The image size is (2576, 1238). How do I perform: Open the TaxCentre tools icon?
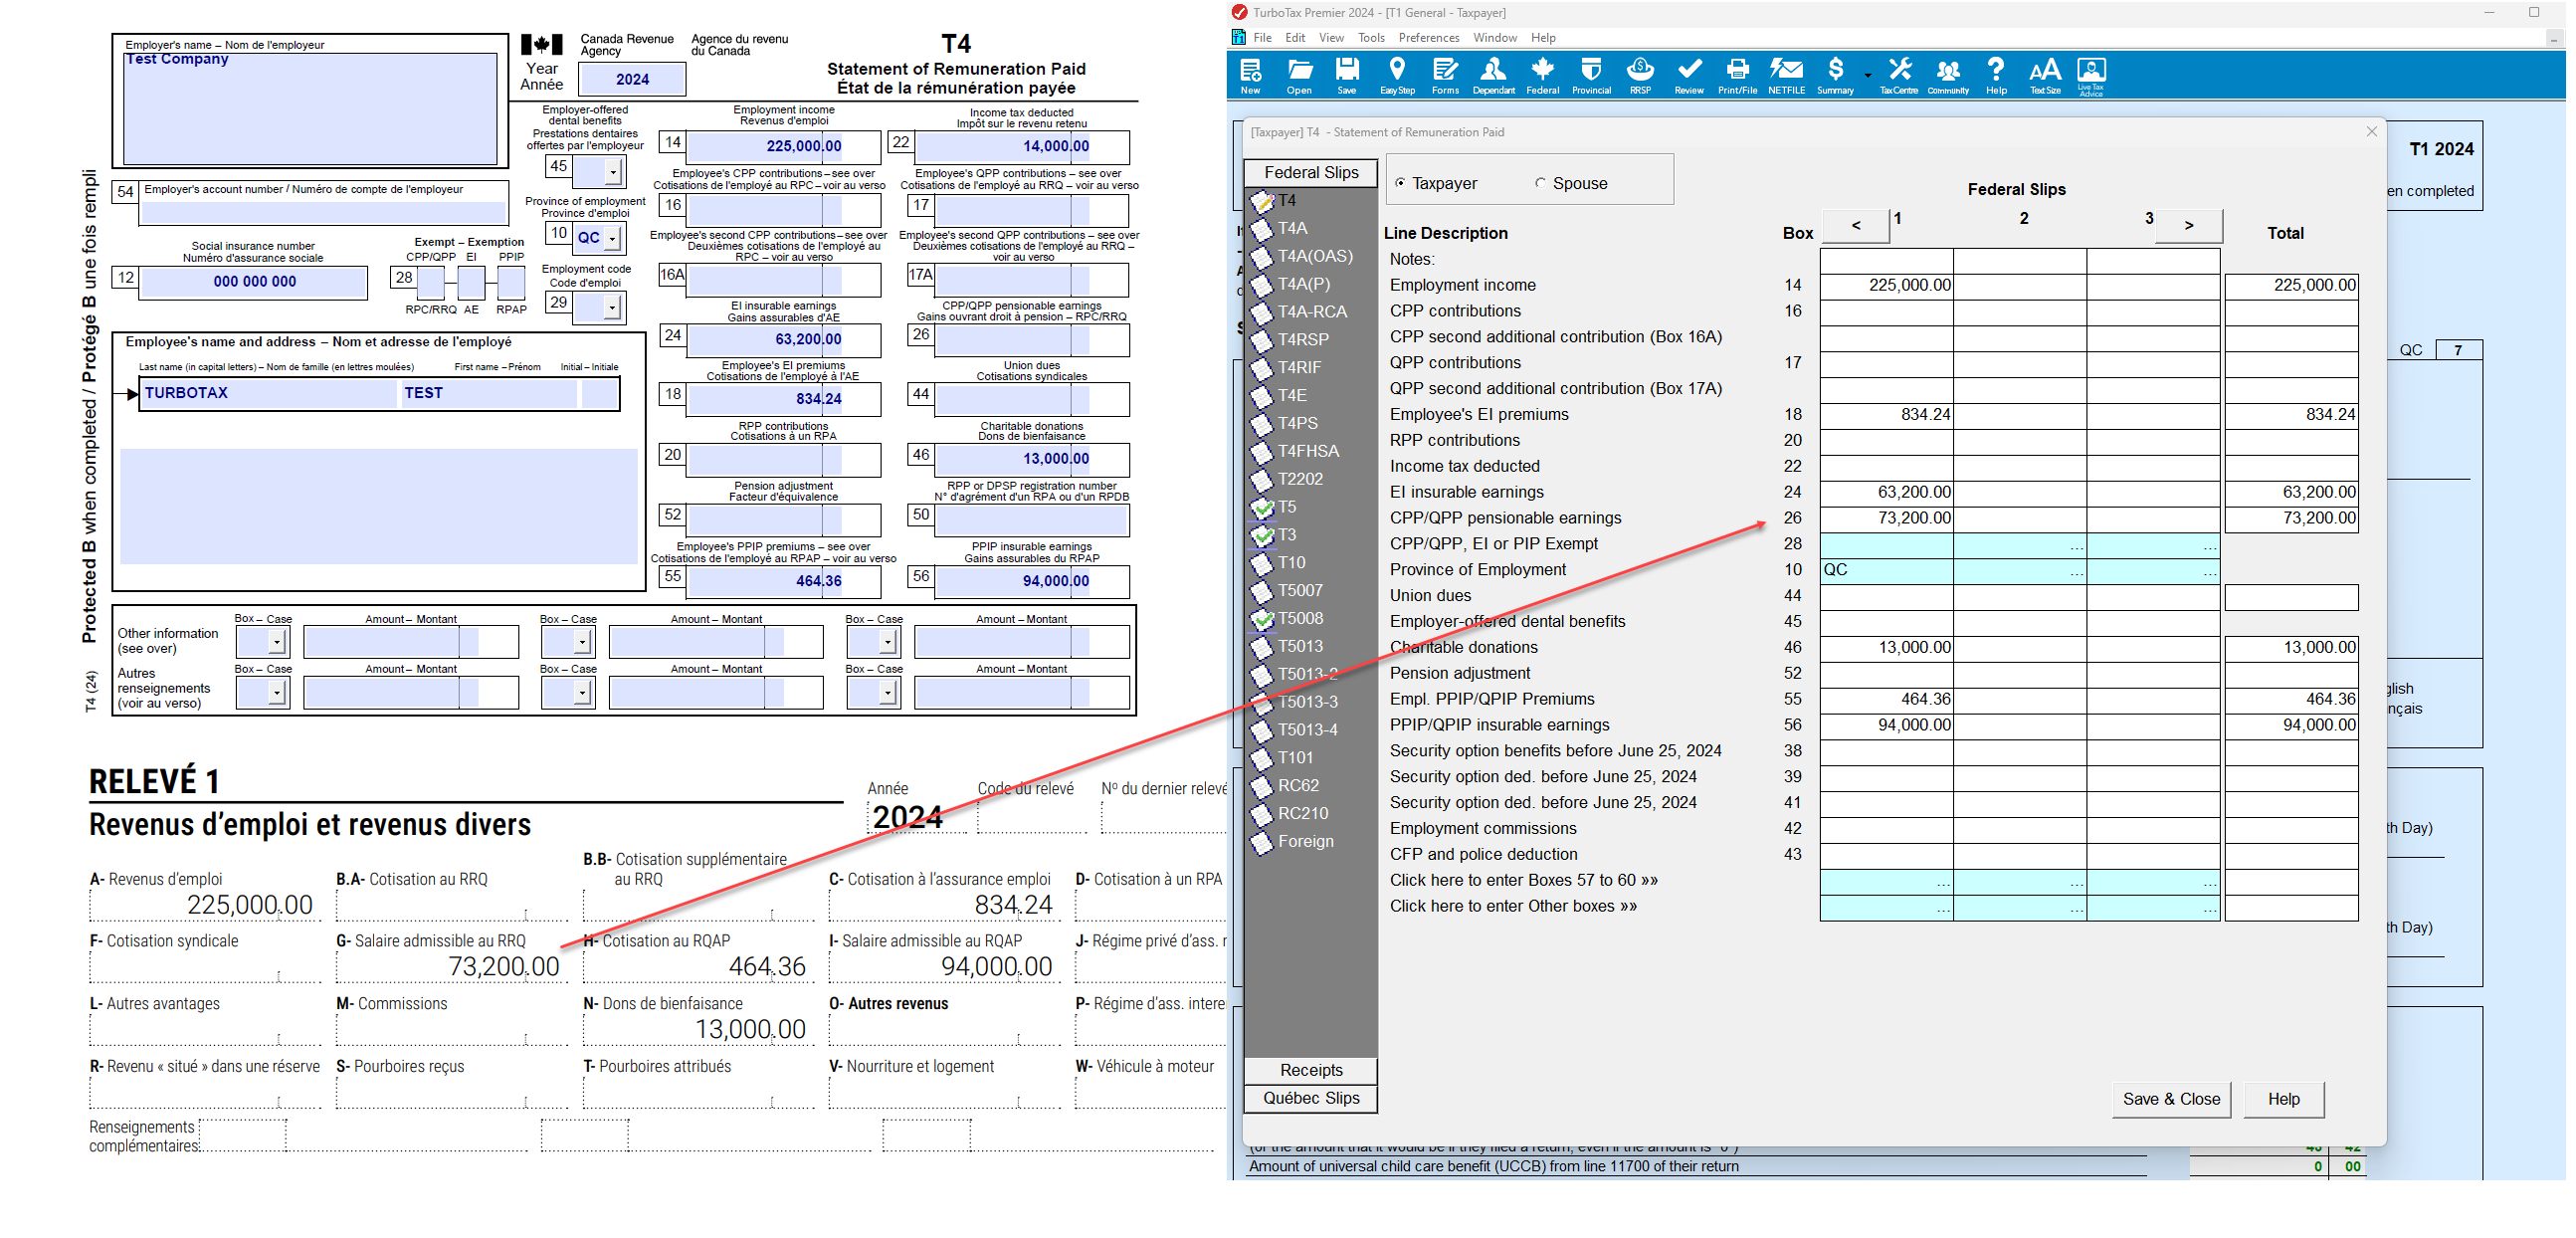click(1898, 76)
